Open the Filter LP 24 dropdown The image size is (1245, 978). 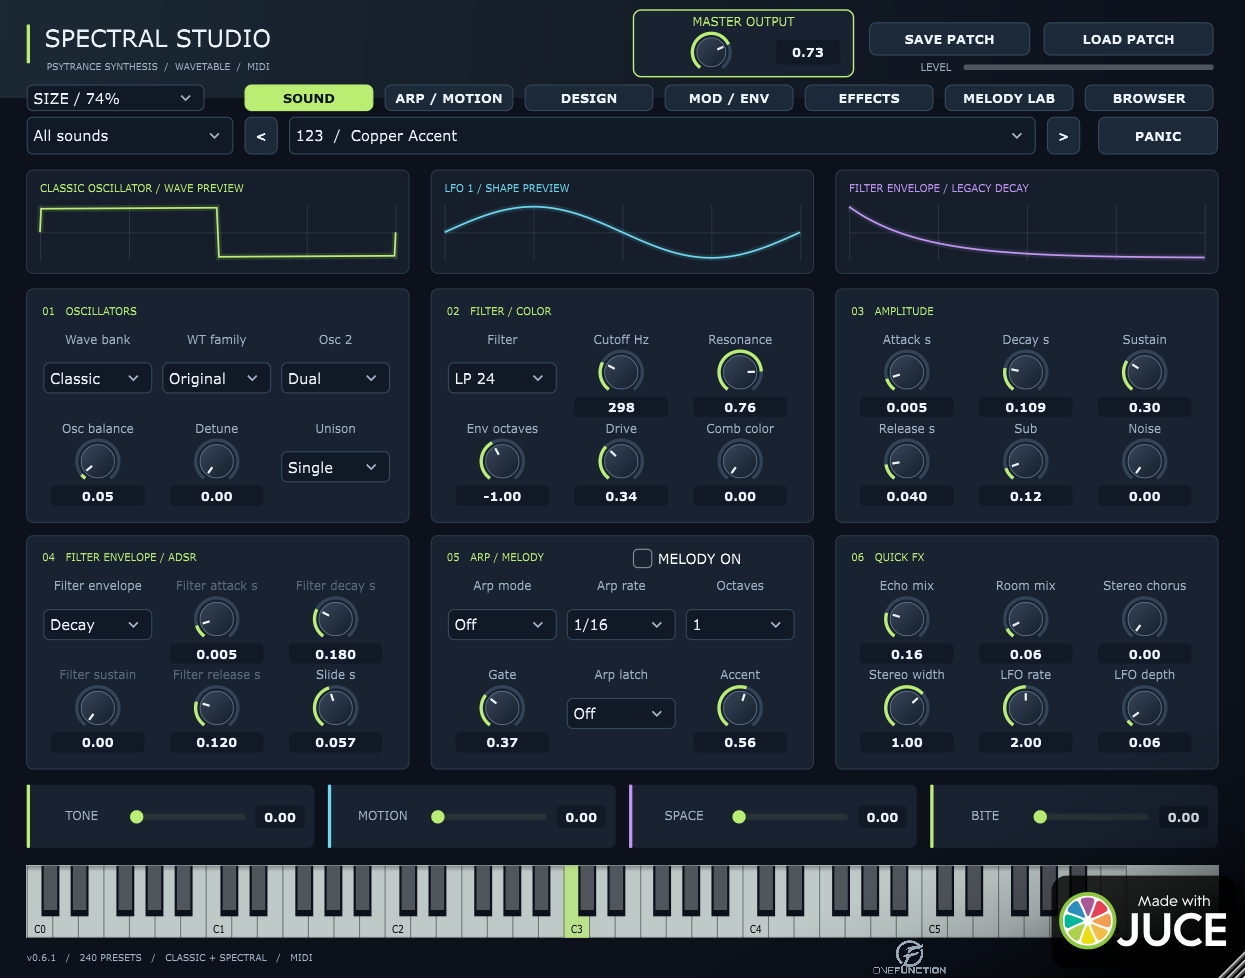pos(502,378)
